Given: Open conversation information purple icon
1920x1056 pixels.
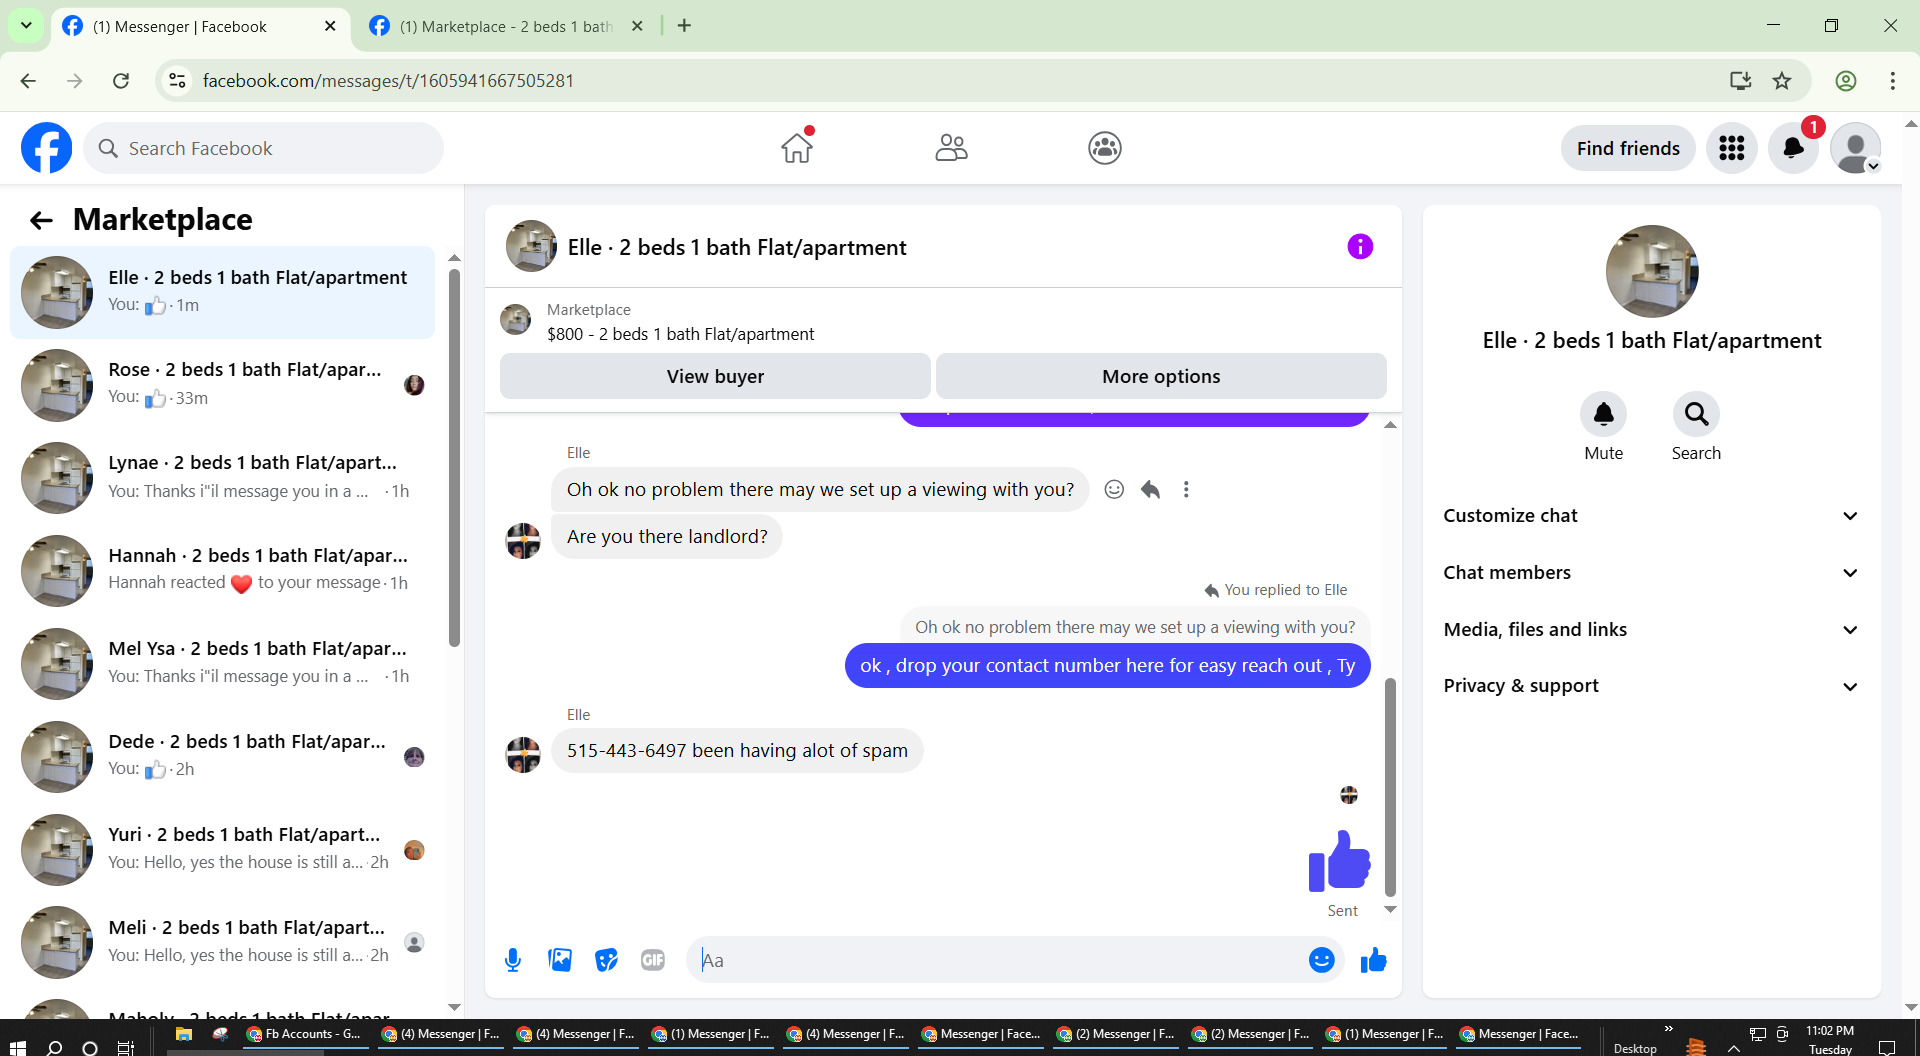Looking at the screenshot, I should 1360,247.
